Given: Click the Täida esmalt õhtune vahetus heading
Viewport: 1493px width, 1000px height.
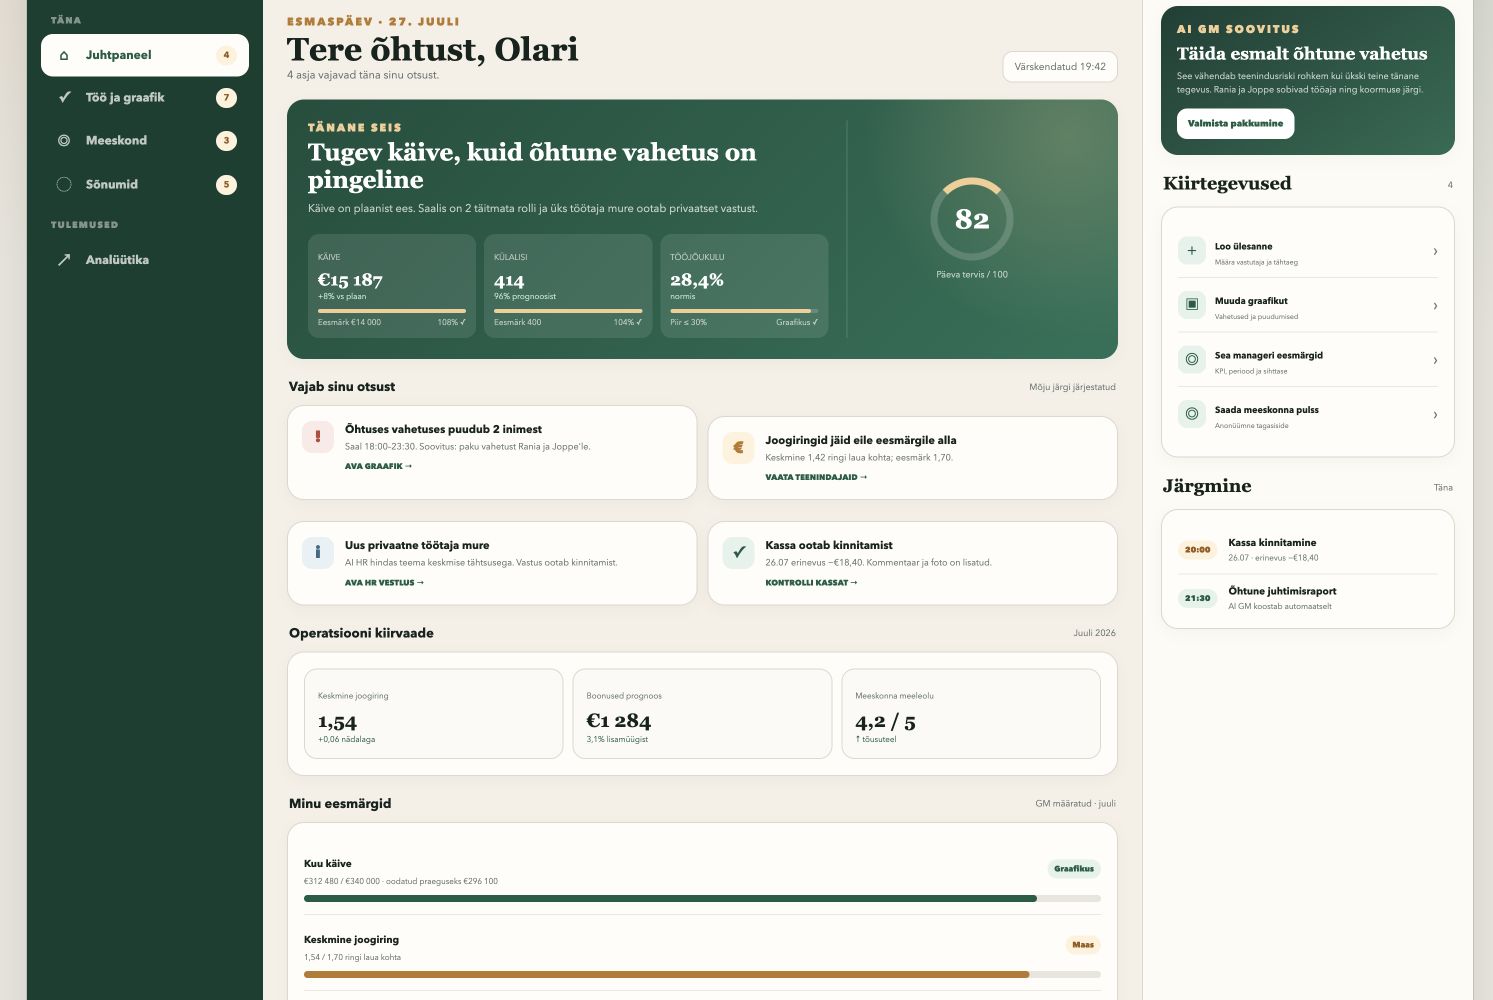Looking at the screenshot, I should pos(1302,54).
